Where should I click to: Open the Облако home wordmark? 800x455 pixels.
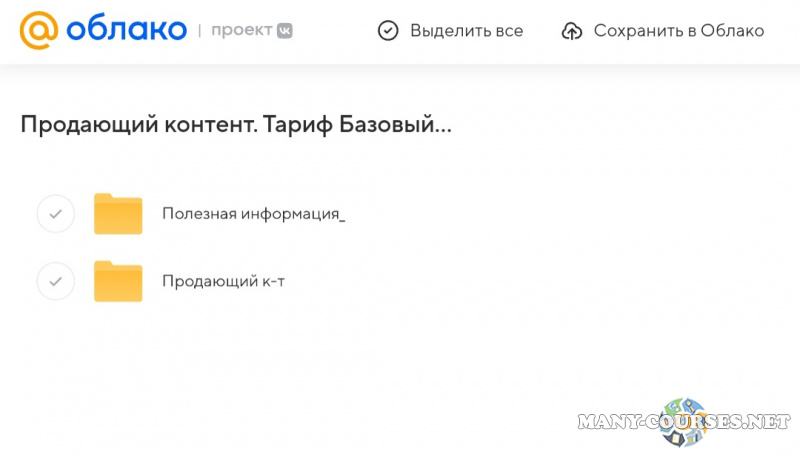[126, 30]
